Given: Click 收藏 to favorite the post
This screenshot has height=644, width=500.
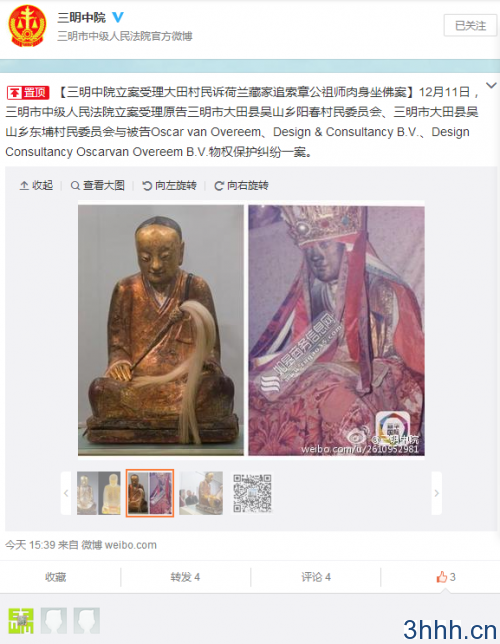Looking at the screenshot, I should tap(55, 577).
